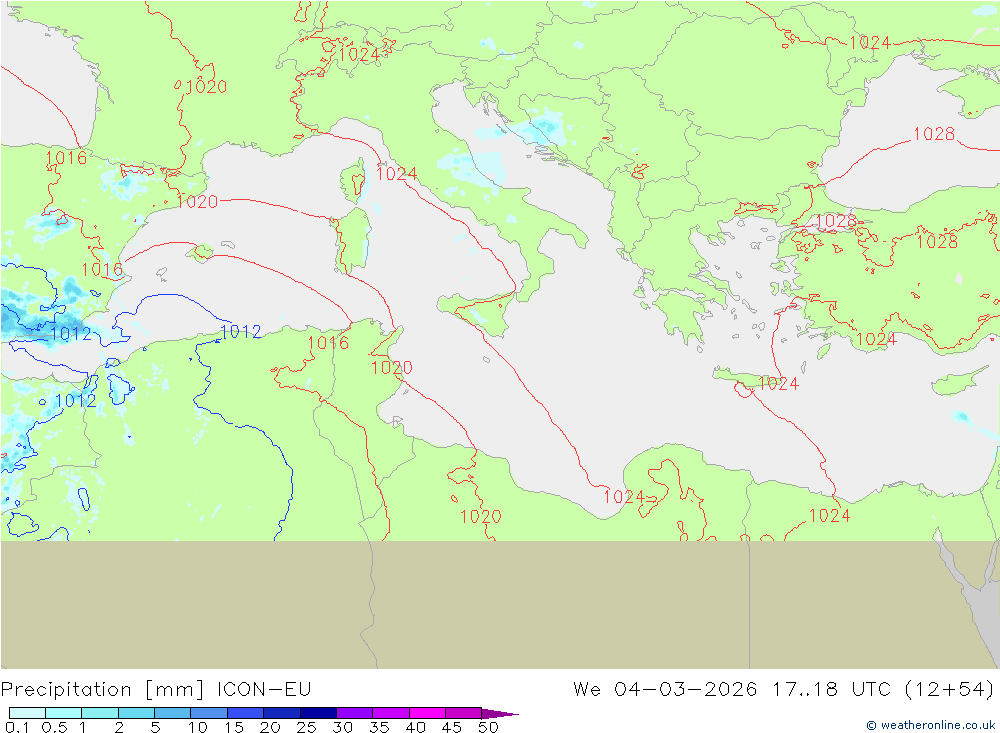Open the weatheronline.co.uk copyright link
Viewport: 1000px width, 733px height.
pyautogui.click(x=930, y=725)
